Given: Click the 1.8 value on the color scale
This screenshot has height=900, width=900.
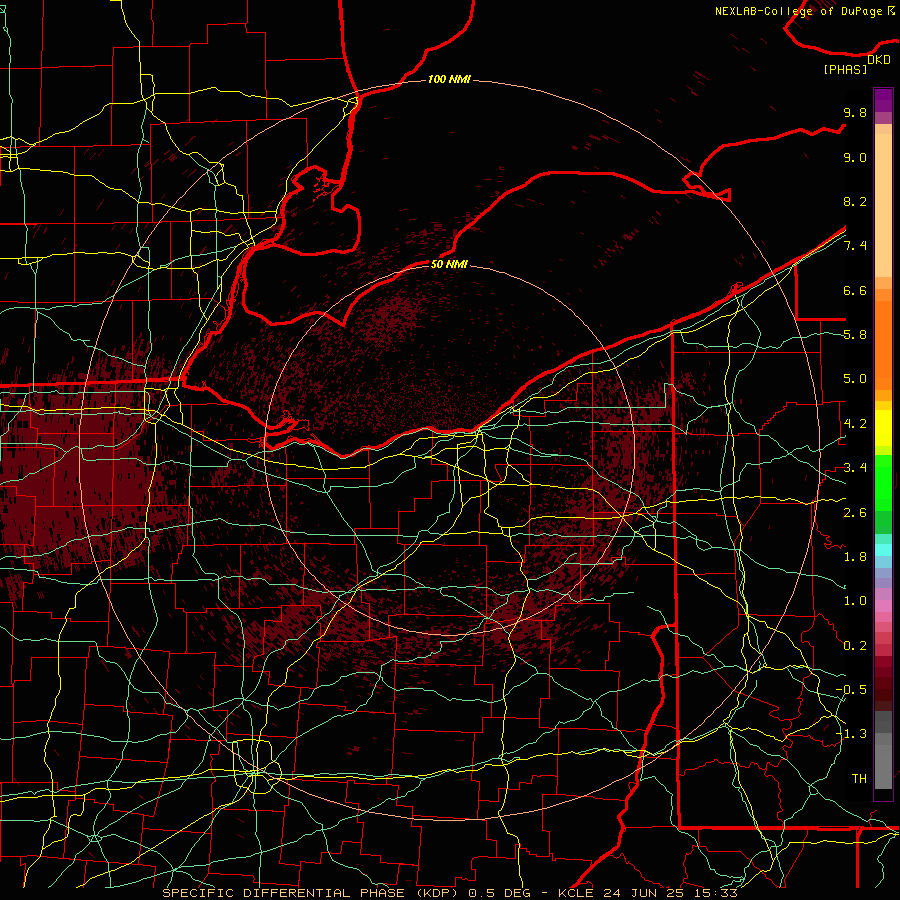Looking at the screenshot, I should pyautogui.click(x=855, y=557).
